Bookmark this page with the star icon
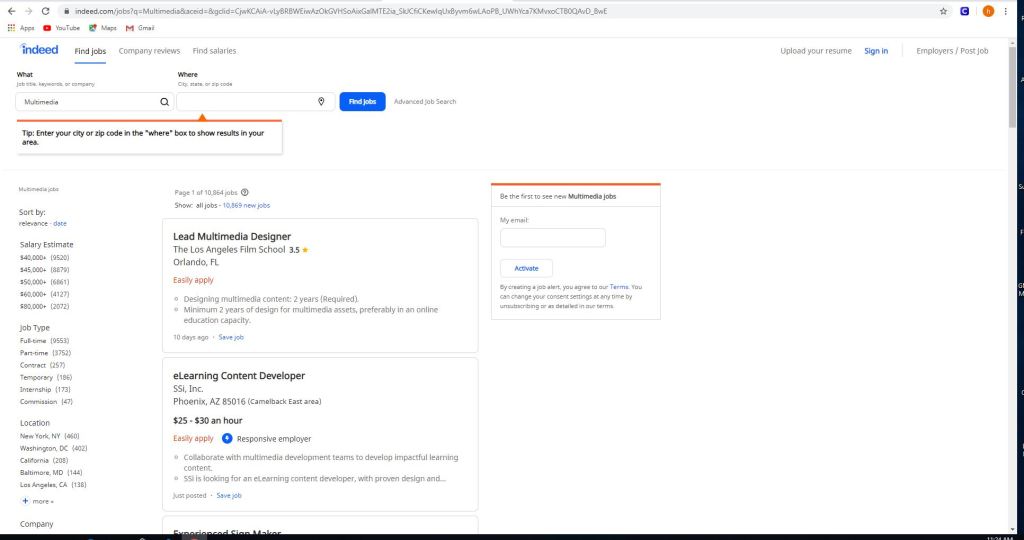Image resolution: width=1024 pixels, height=540 pixels. pos(944,11)
